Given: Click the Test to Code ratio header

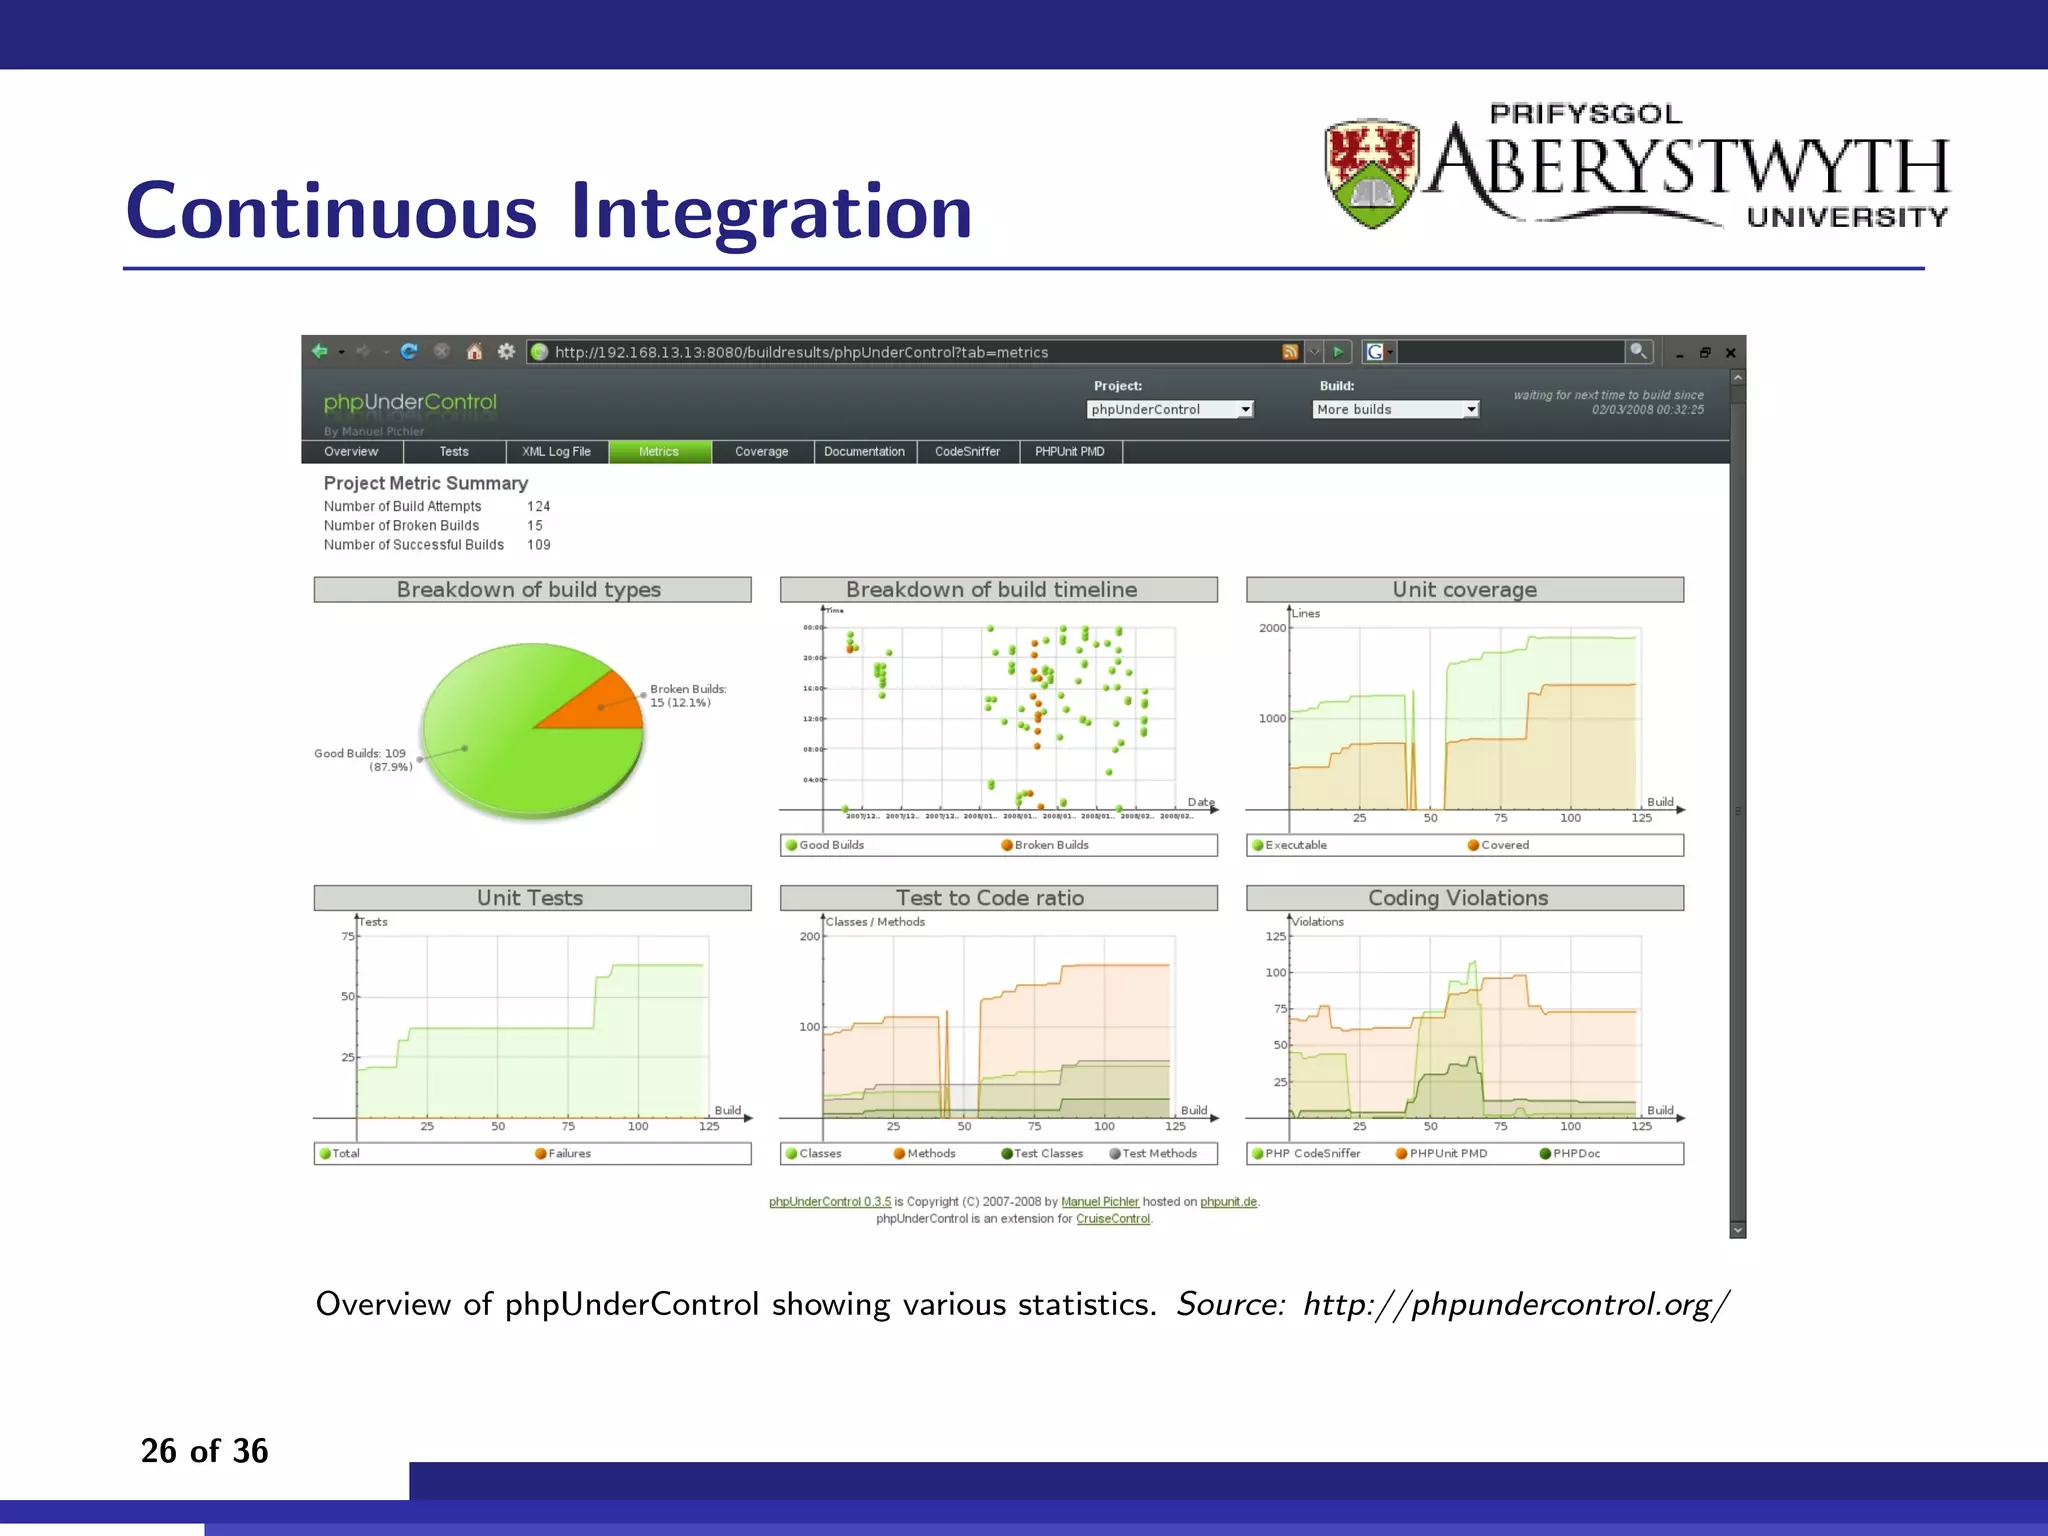Looking at the screenshot, I should (998, 898).
